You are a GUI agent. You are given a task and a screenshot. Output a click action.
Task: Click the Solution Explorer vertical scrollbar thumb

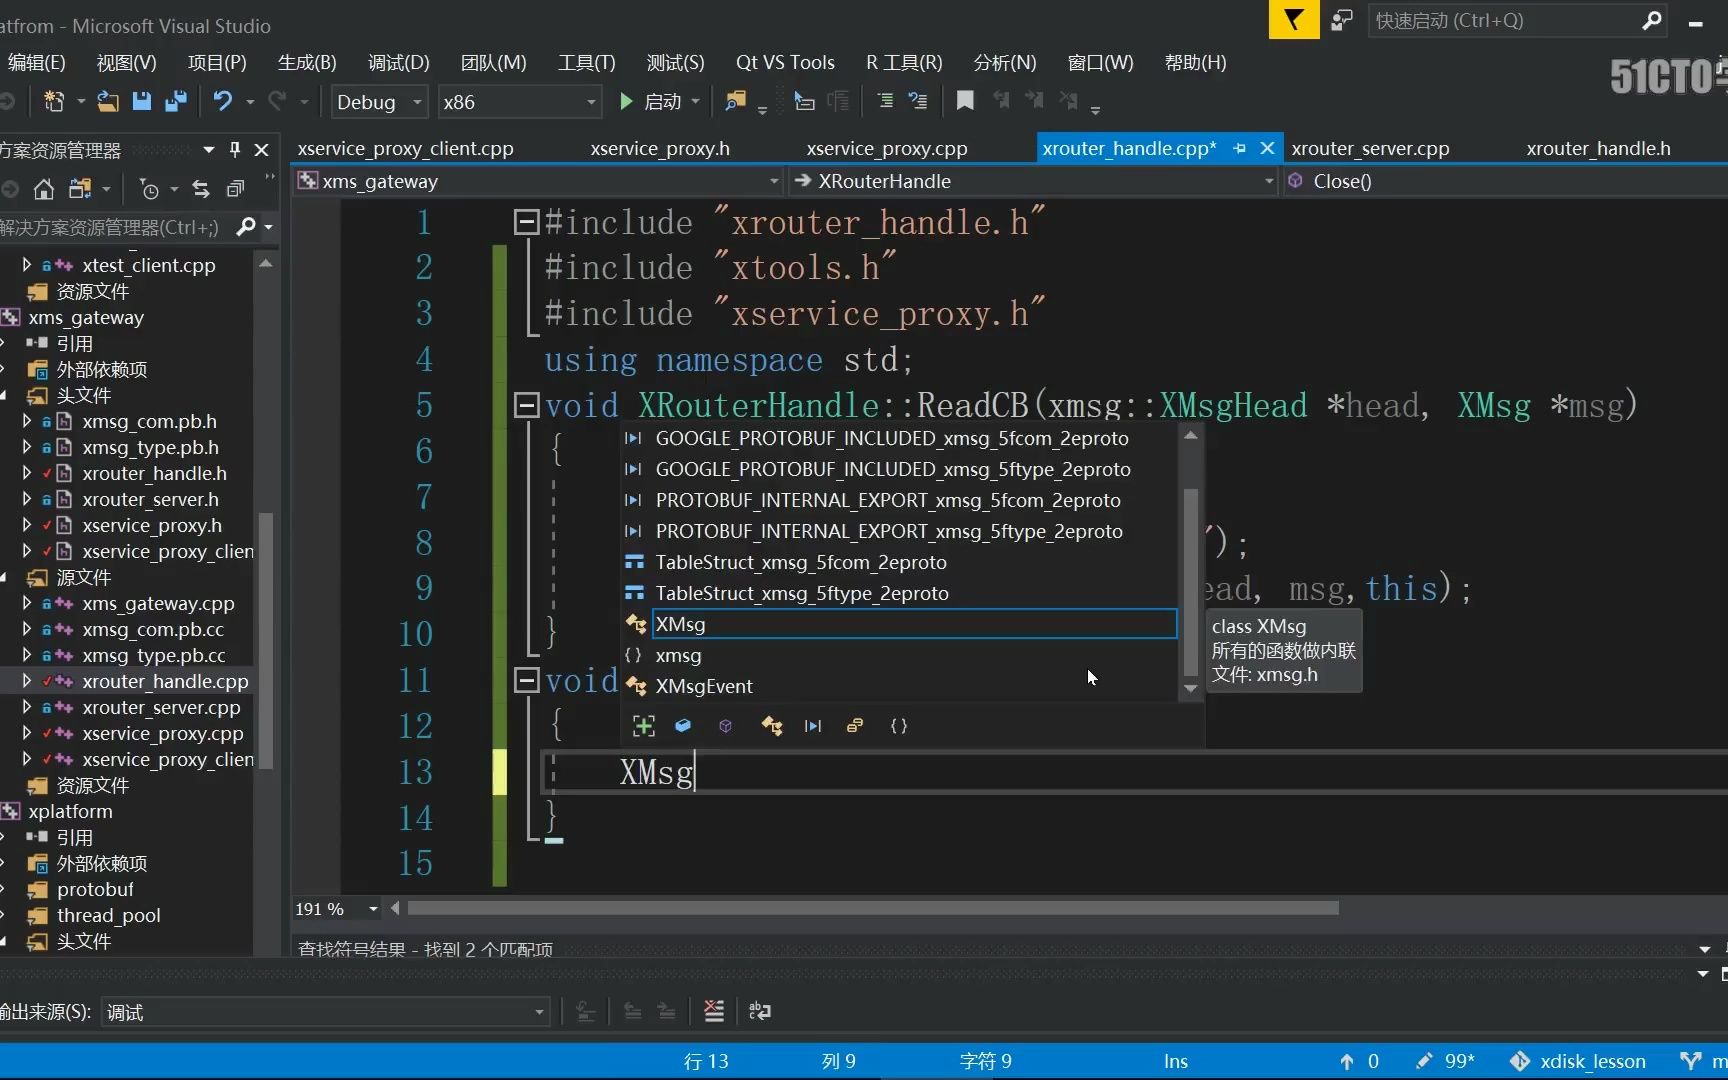(x=266, y=640)
